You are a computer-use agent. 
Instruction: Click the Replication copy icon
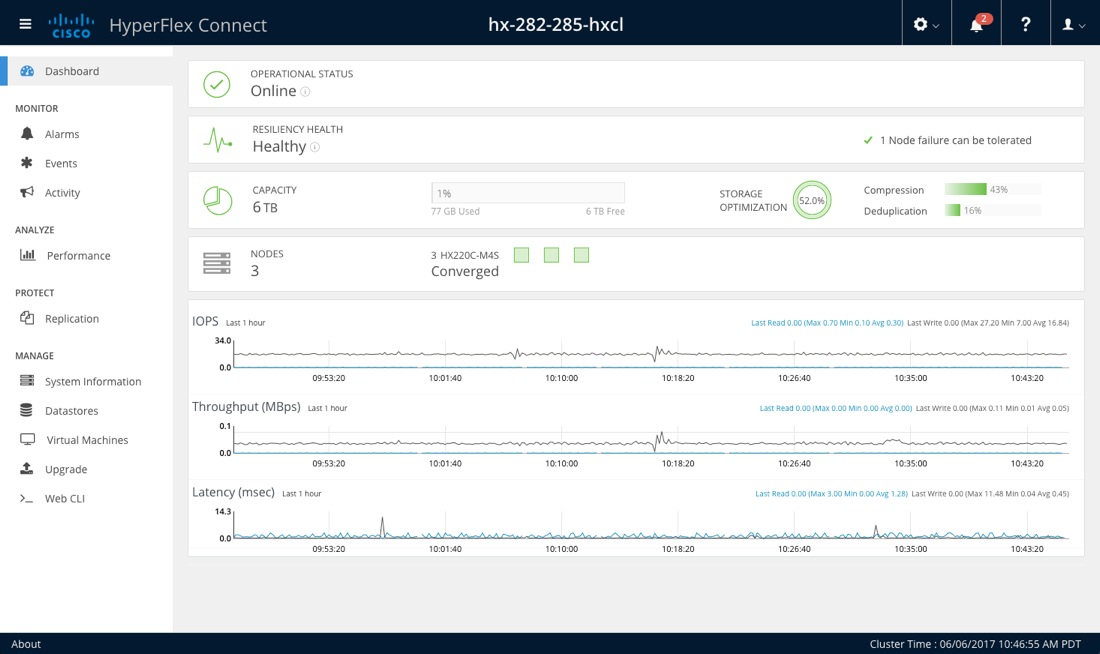click(x=27, y=317)
